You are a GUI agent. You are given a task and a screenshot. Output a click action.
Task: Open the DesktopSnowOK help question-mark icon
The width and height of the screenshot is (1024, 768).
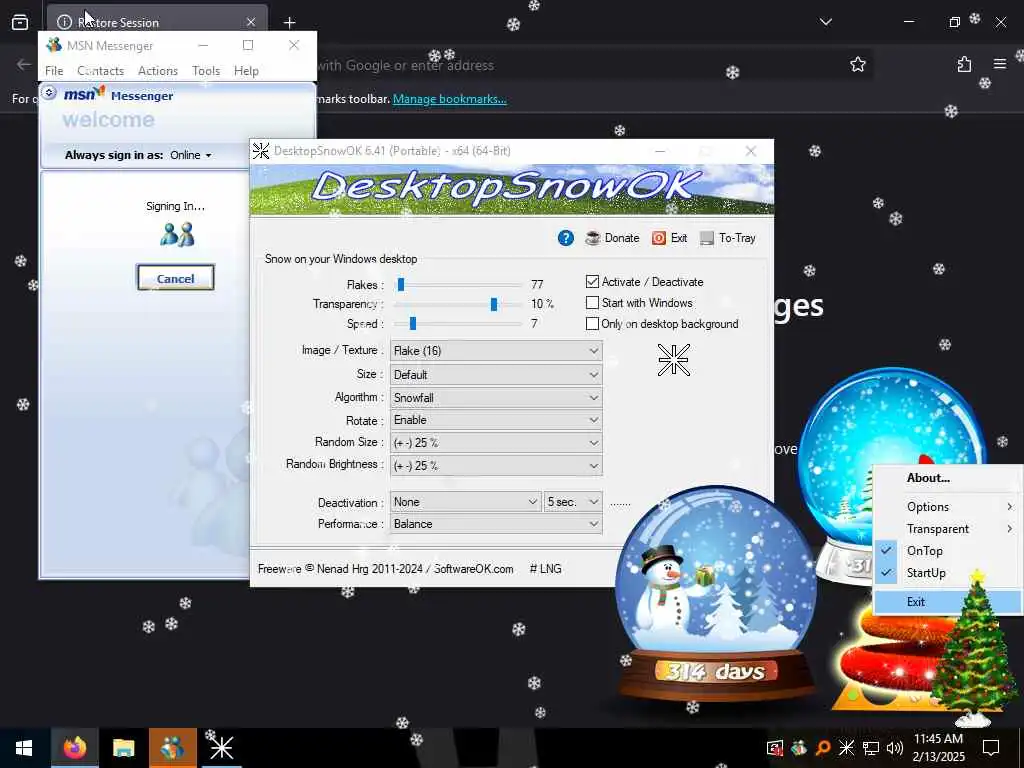566,238
